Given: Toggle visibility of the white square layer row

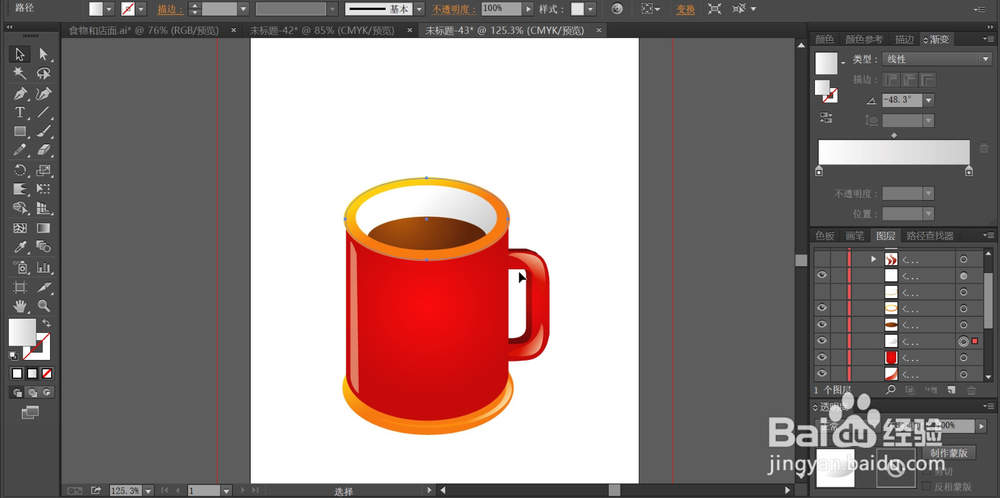Looking at the screenshot, I should pos(822,275).
